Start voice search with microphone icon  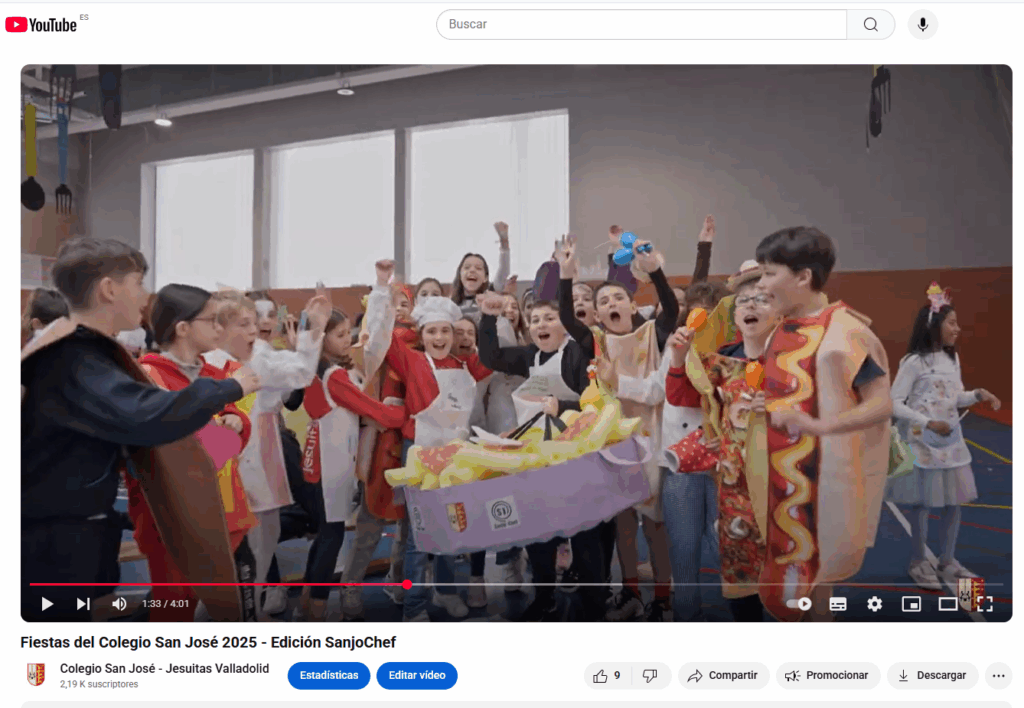923,24
